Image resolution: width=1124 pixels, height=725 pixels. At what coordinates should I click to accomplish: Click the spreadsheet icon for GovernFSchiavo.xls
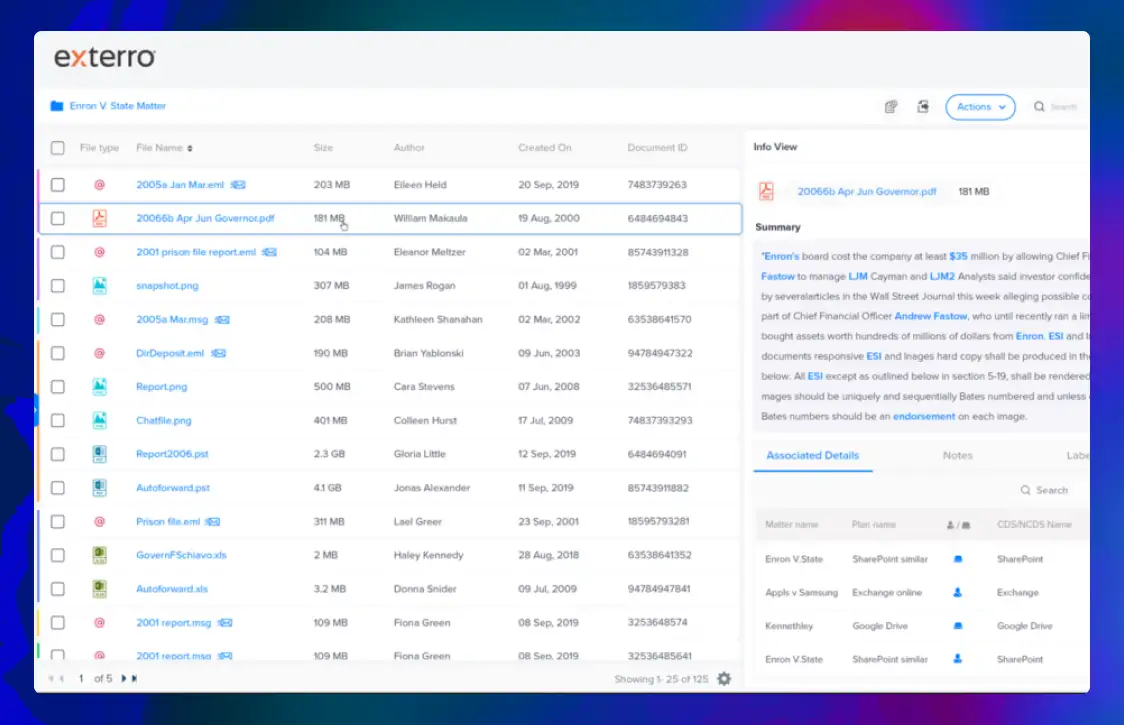coord(100,555)
